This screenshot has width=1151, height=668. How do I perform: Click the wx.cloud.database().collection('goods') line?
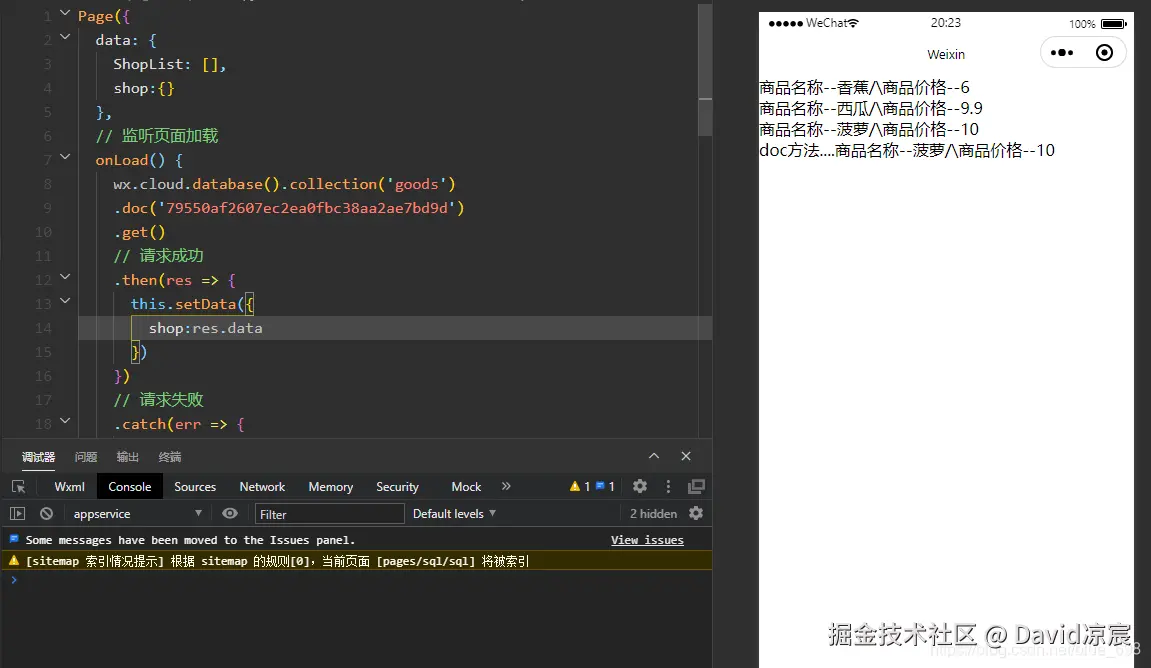tap(284, 184)
